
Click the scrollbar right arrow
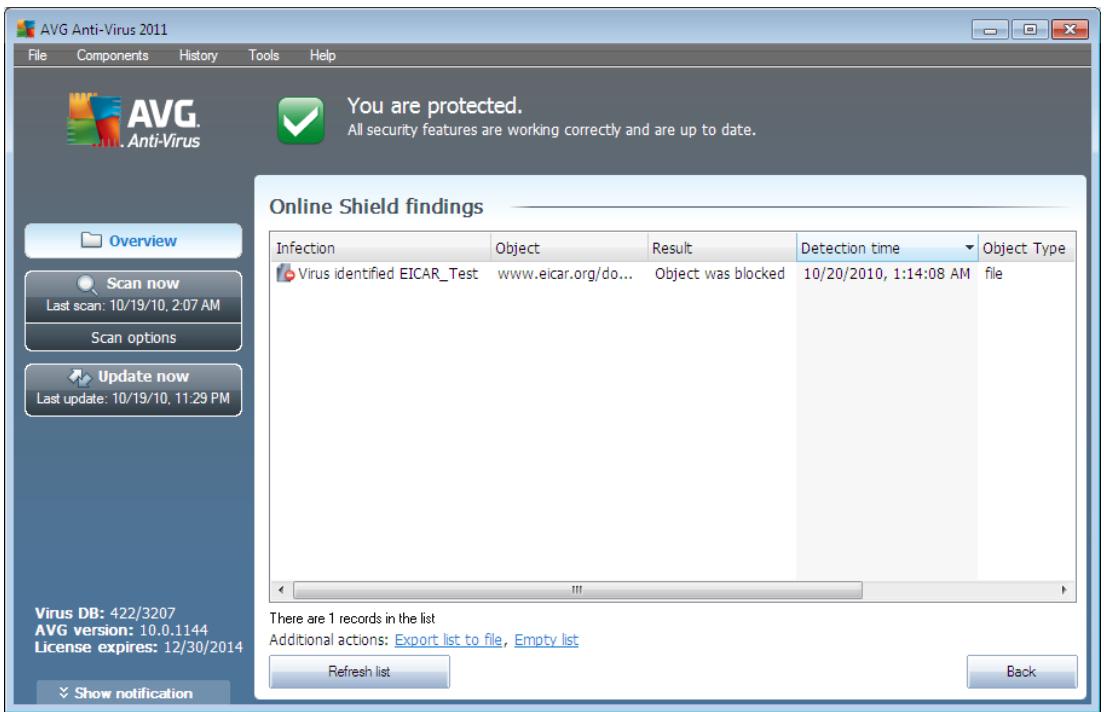pos(1064,589)
